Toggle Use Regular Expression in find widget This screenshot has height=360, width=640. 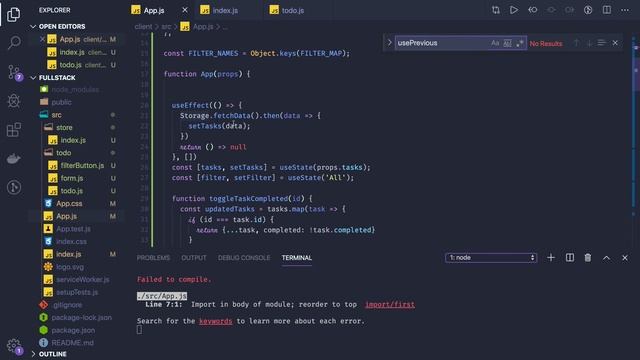pyautogui.click(x=520, y=43)
